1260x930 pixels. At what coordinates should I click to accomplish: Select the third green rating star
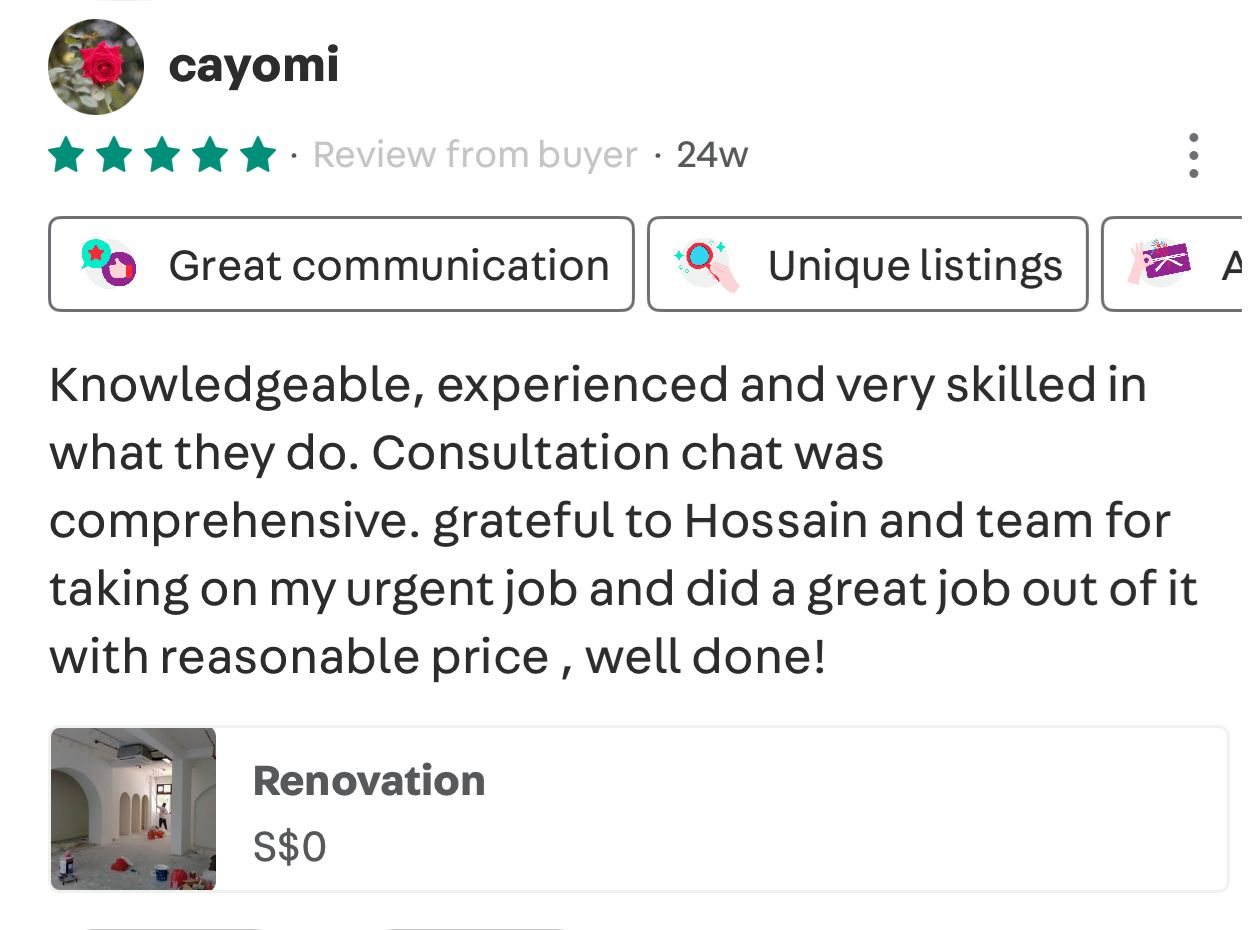160,154
